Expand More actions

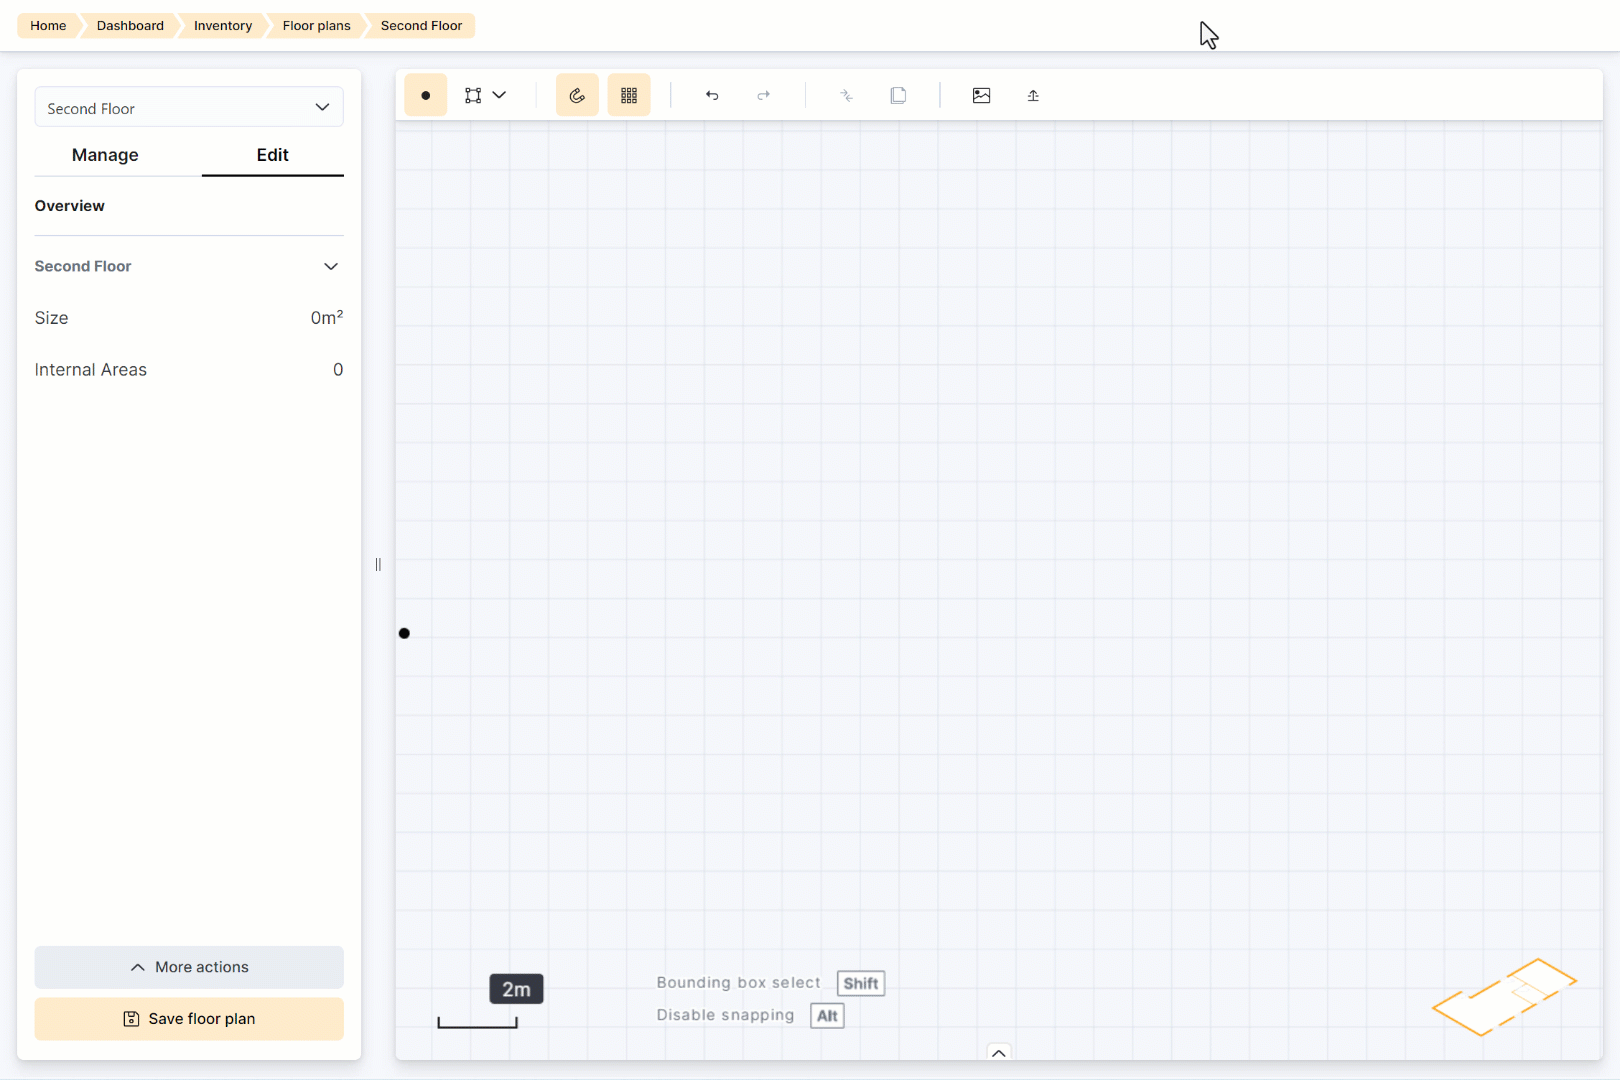(x=189, y=967)
